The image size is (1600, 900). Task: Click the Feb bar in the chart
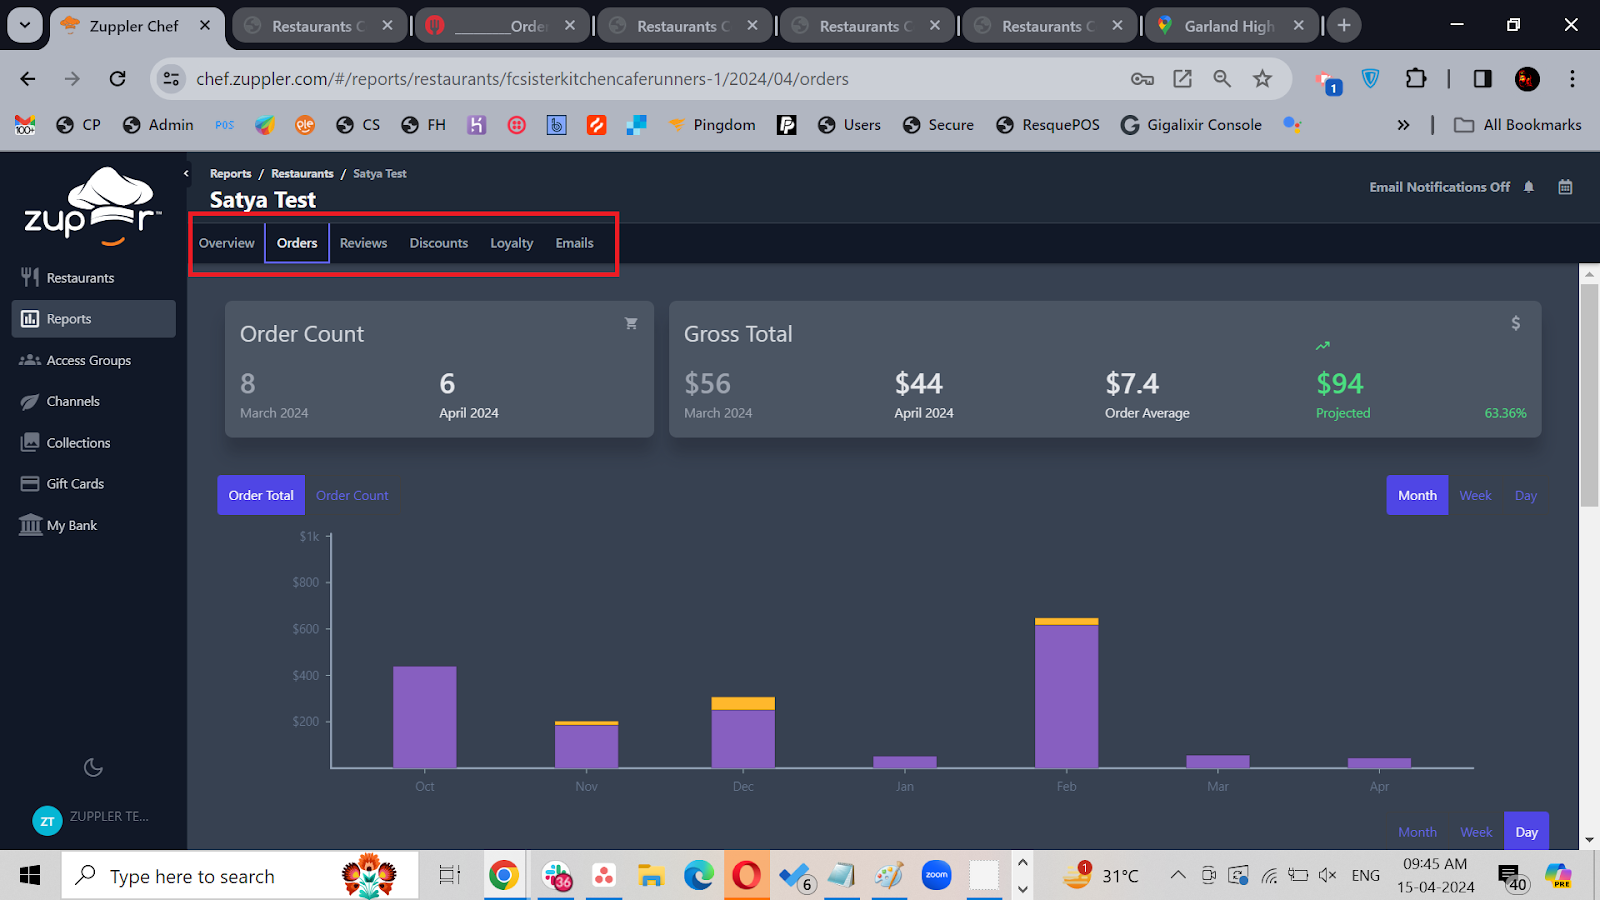pyautogui.click(x=1066, y=693)
